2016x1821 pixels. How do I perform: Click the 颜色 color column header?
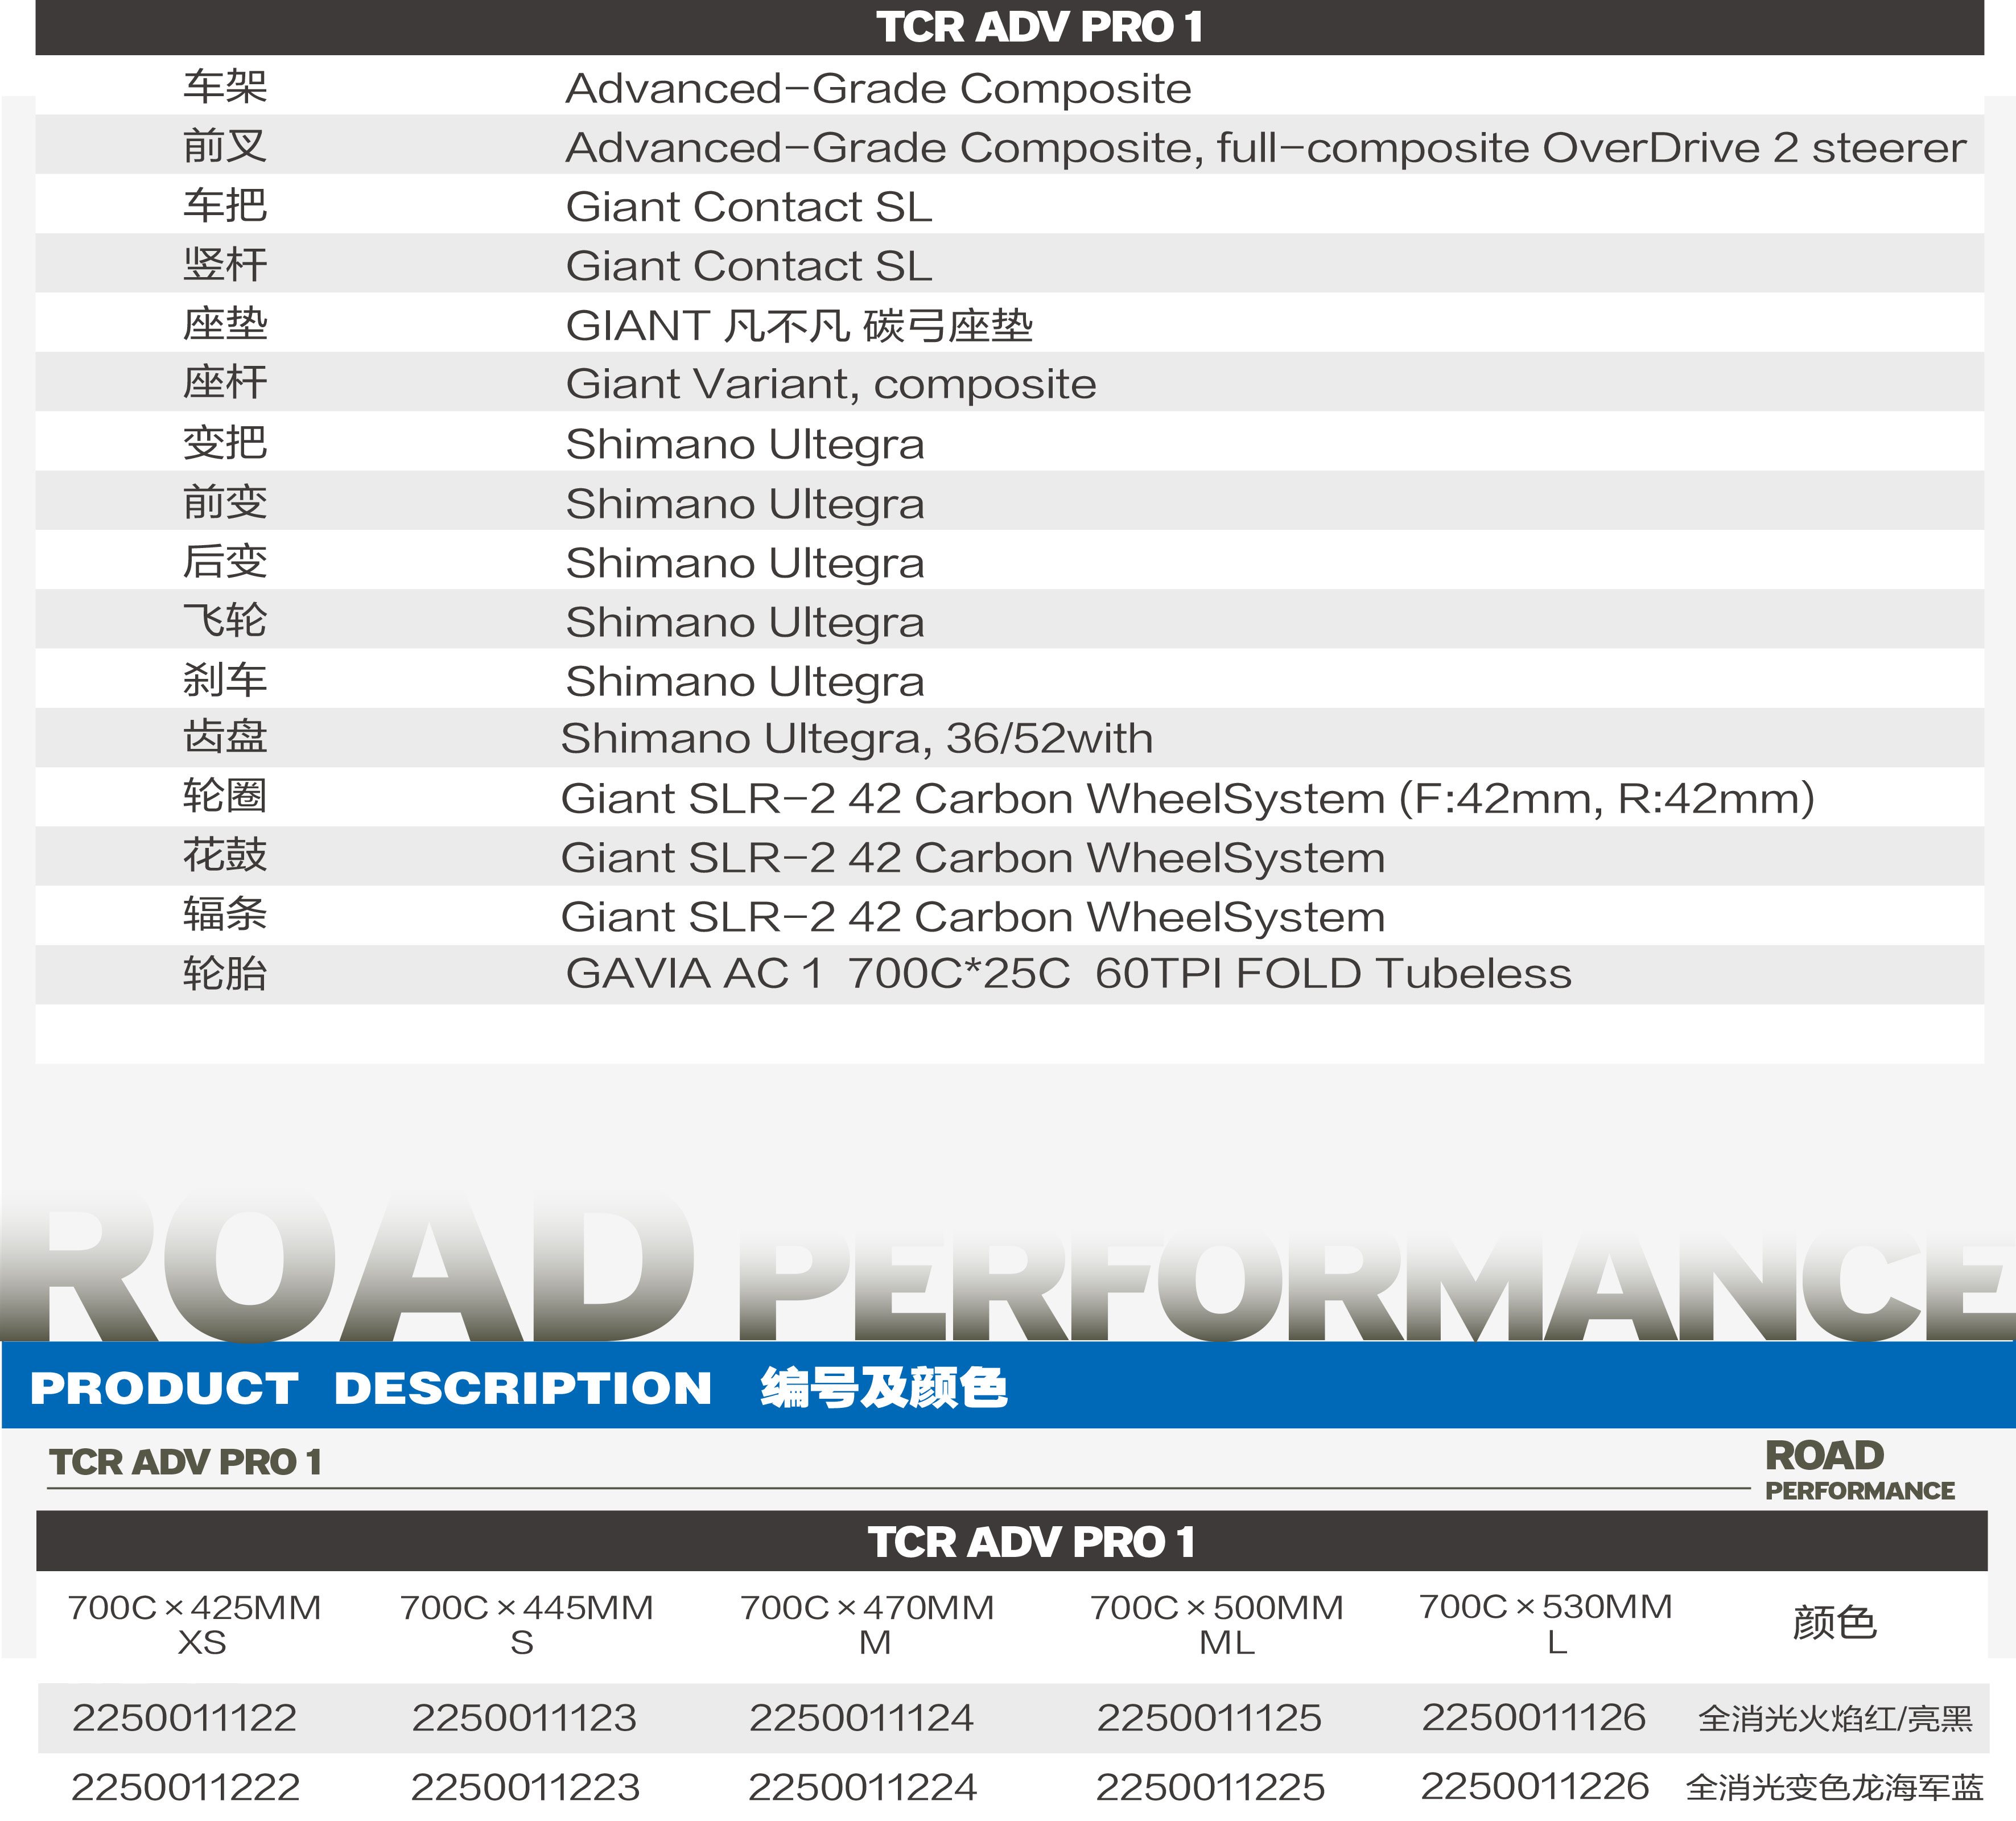(1834, 1622)
